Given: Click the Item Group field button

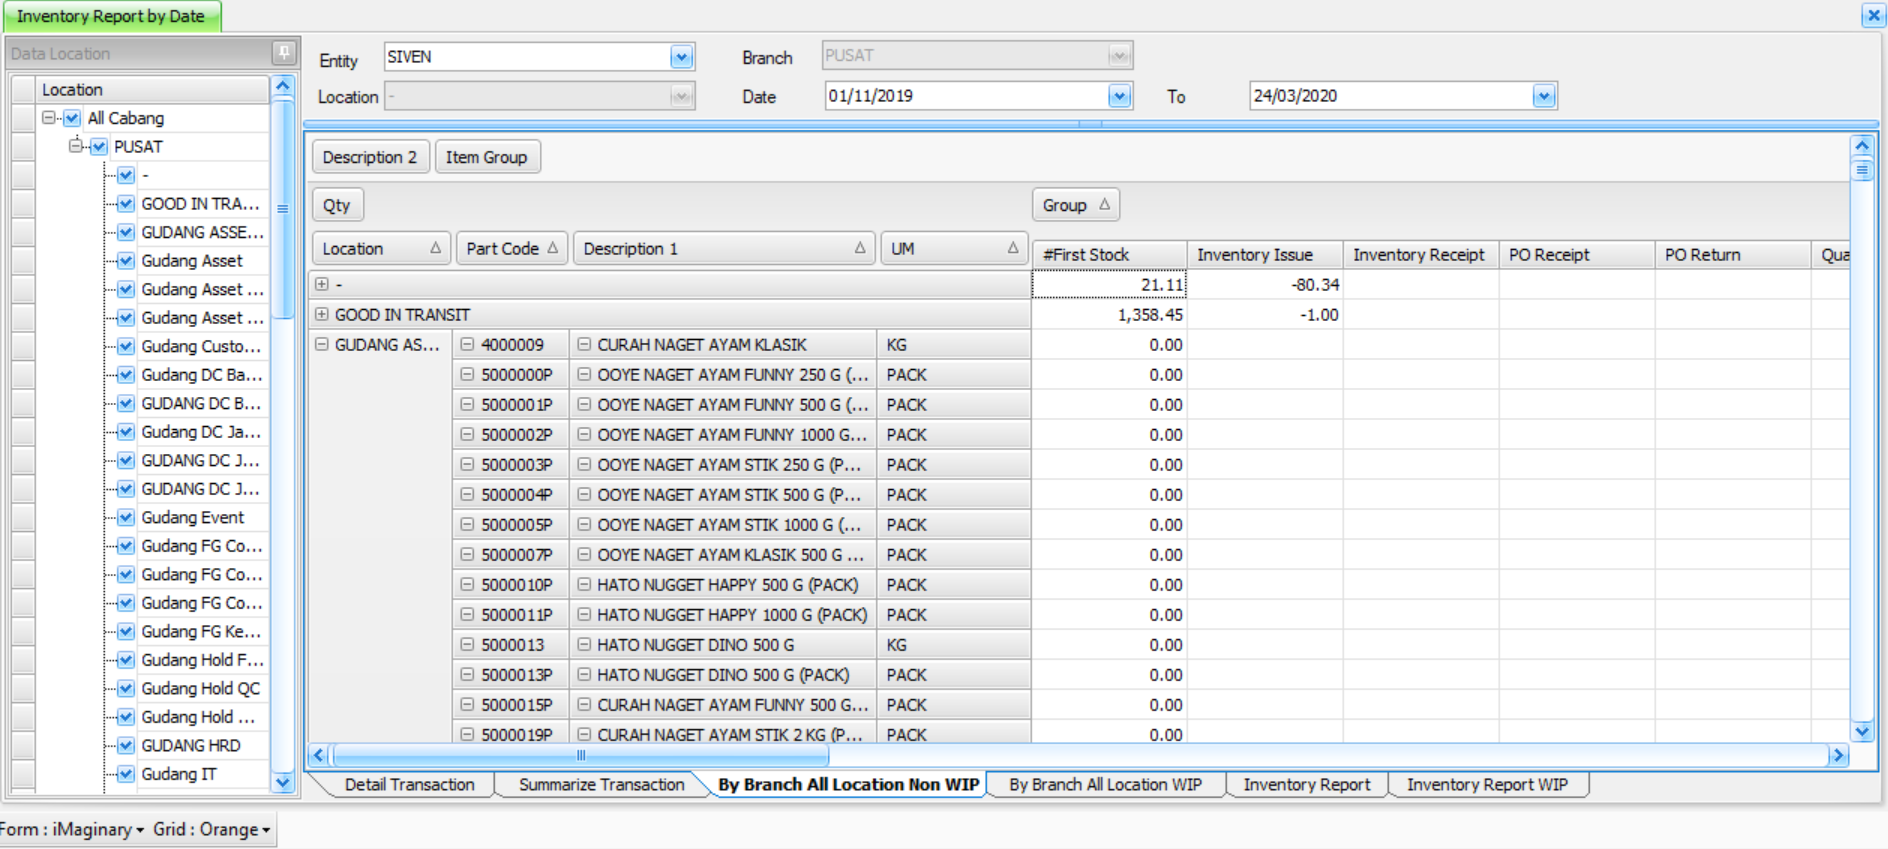Looking at the screenshot, I should pos(487,157).
